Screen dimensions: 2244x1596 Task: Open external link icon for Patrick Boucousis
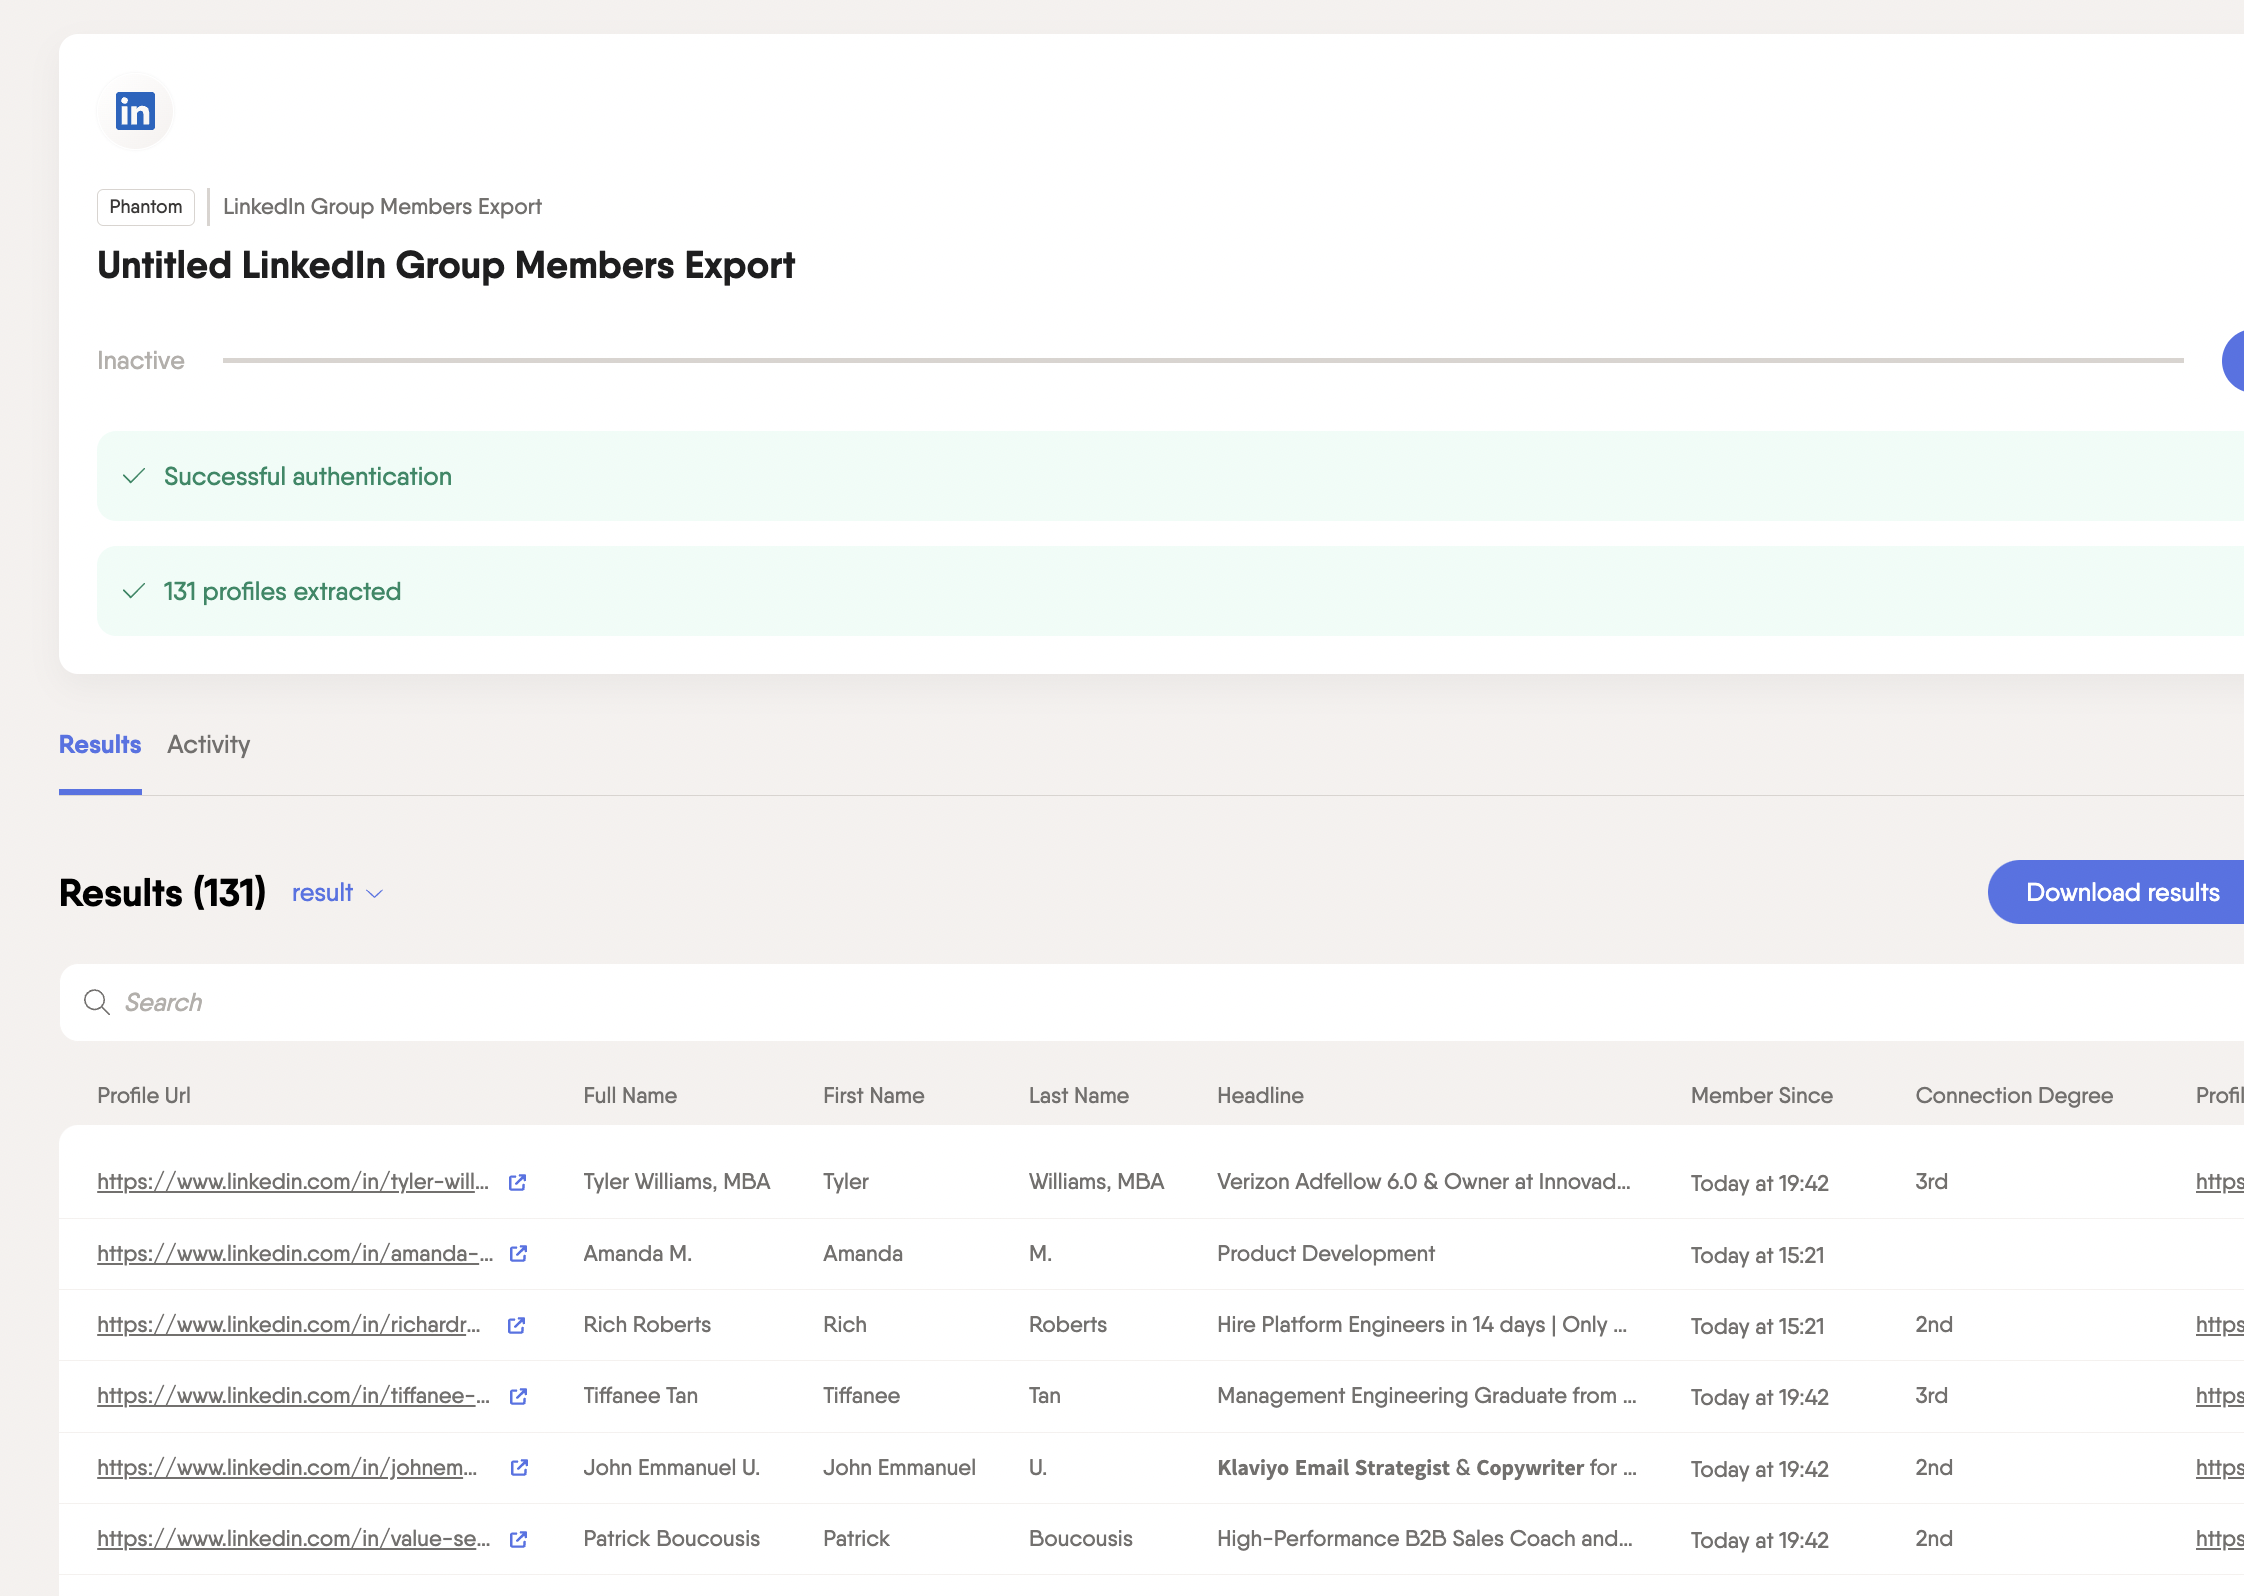tap(518, 1539)
